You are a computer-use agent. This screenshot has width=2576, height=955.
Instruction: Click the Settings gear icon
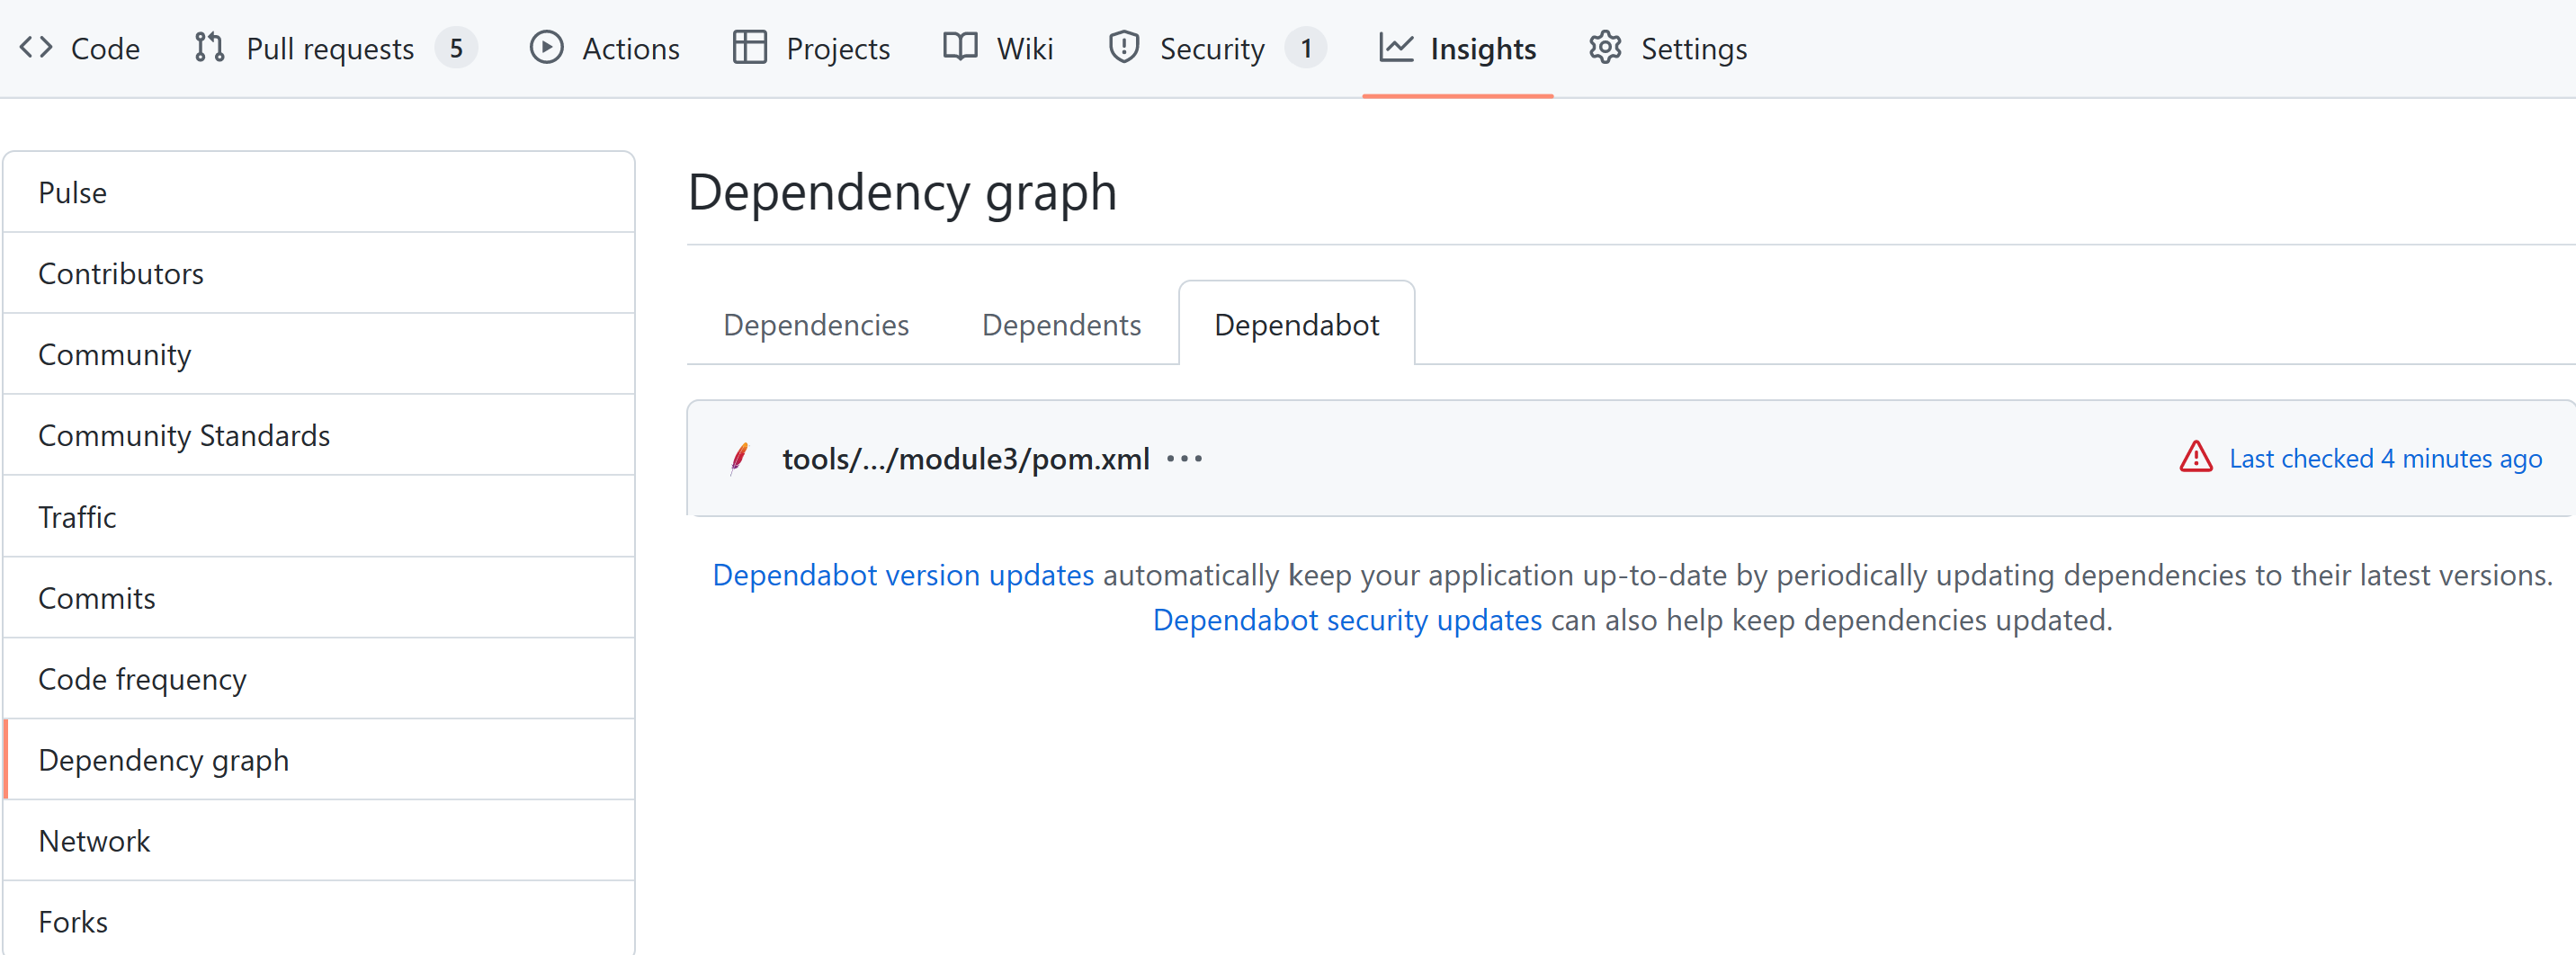pos(1605,47)
